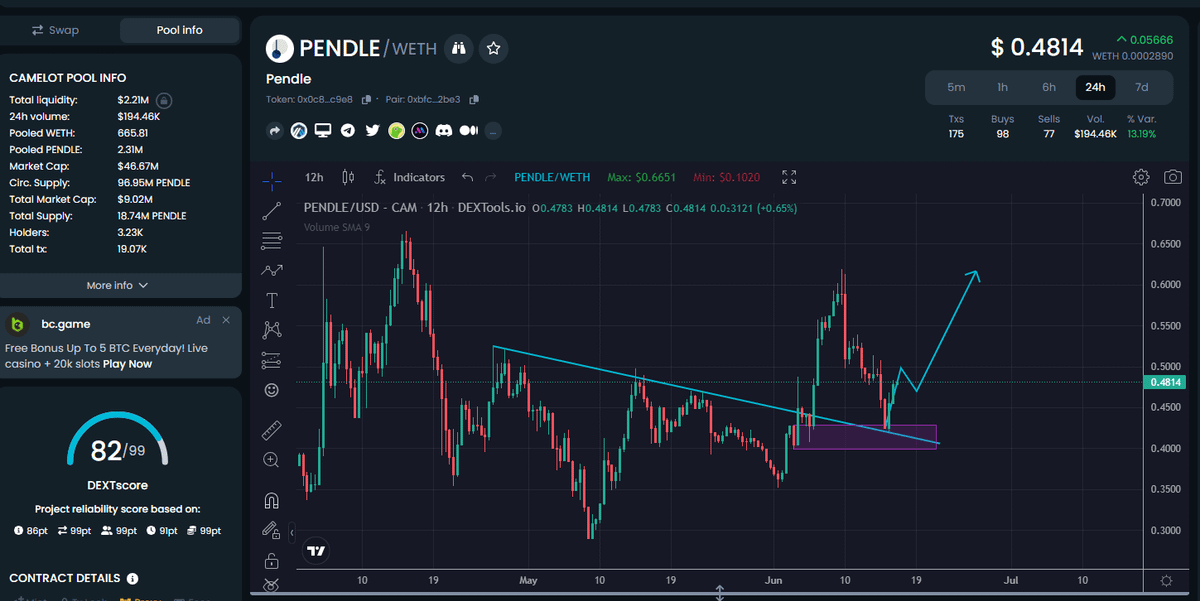This screenshot has width=1200, height=601.
Task: Open the chart settings gear
Action: pyautogui.click(x=1141, y=177)
